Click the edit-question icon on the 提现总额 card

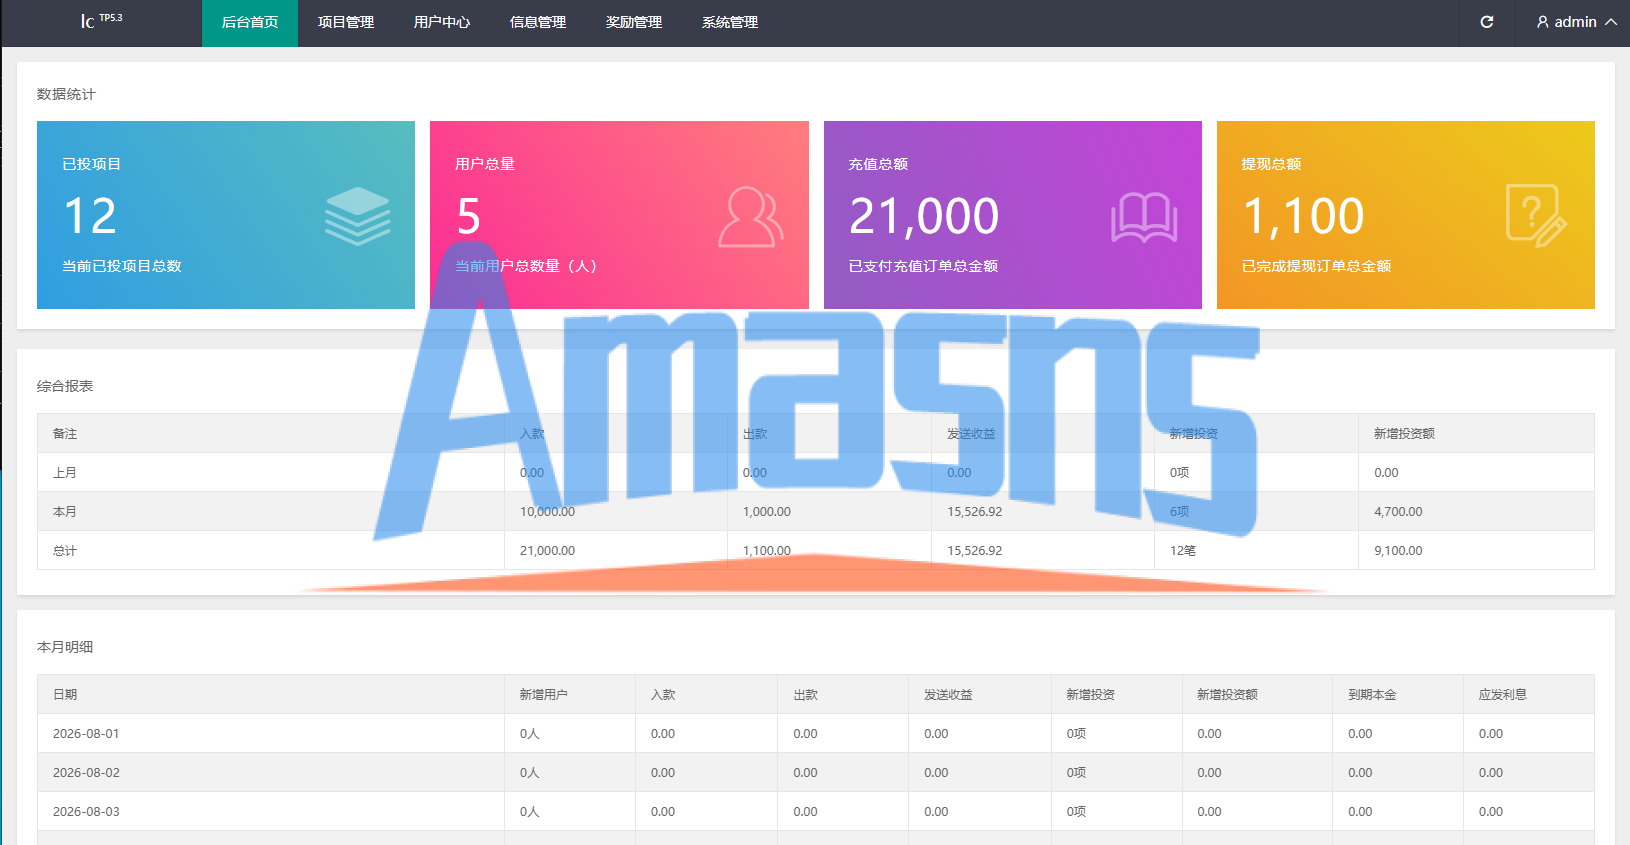pyautogui.click(x=1536, y=216)
